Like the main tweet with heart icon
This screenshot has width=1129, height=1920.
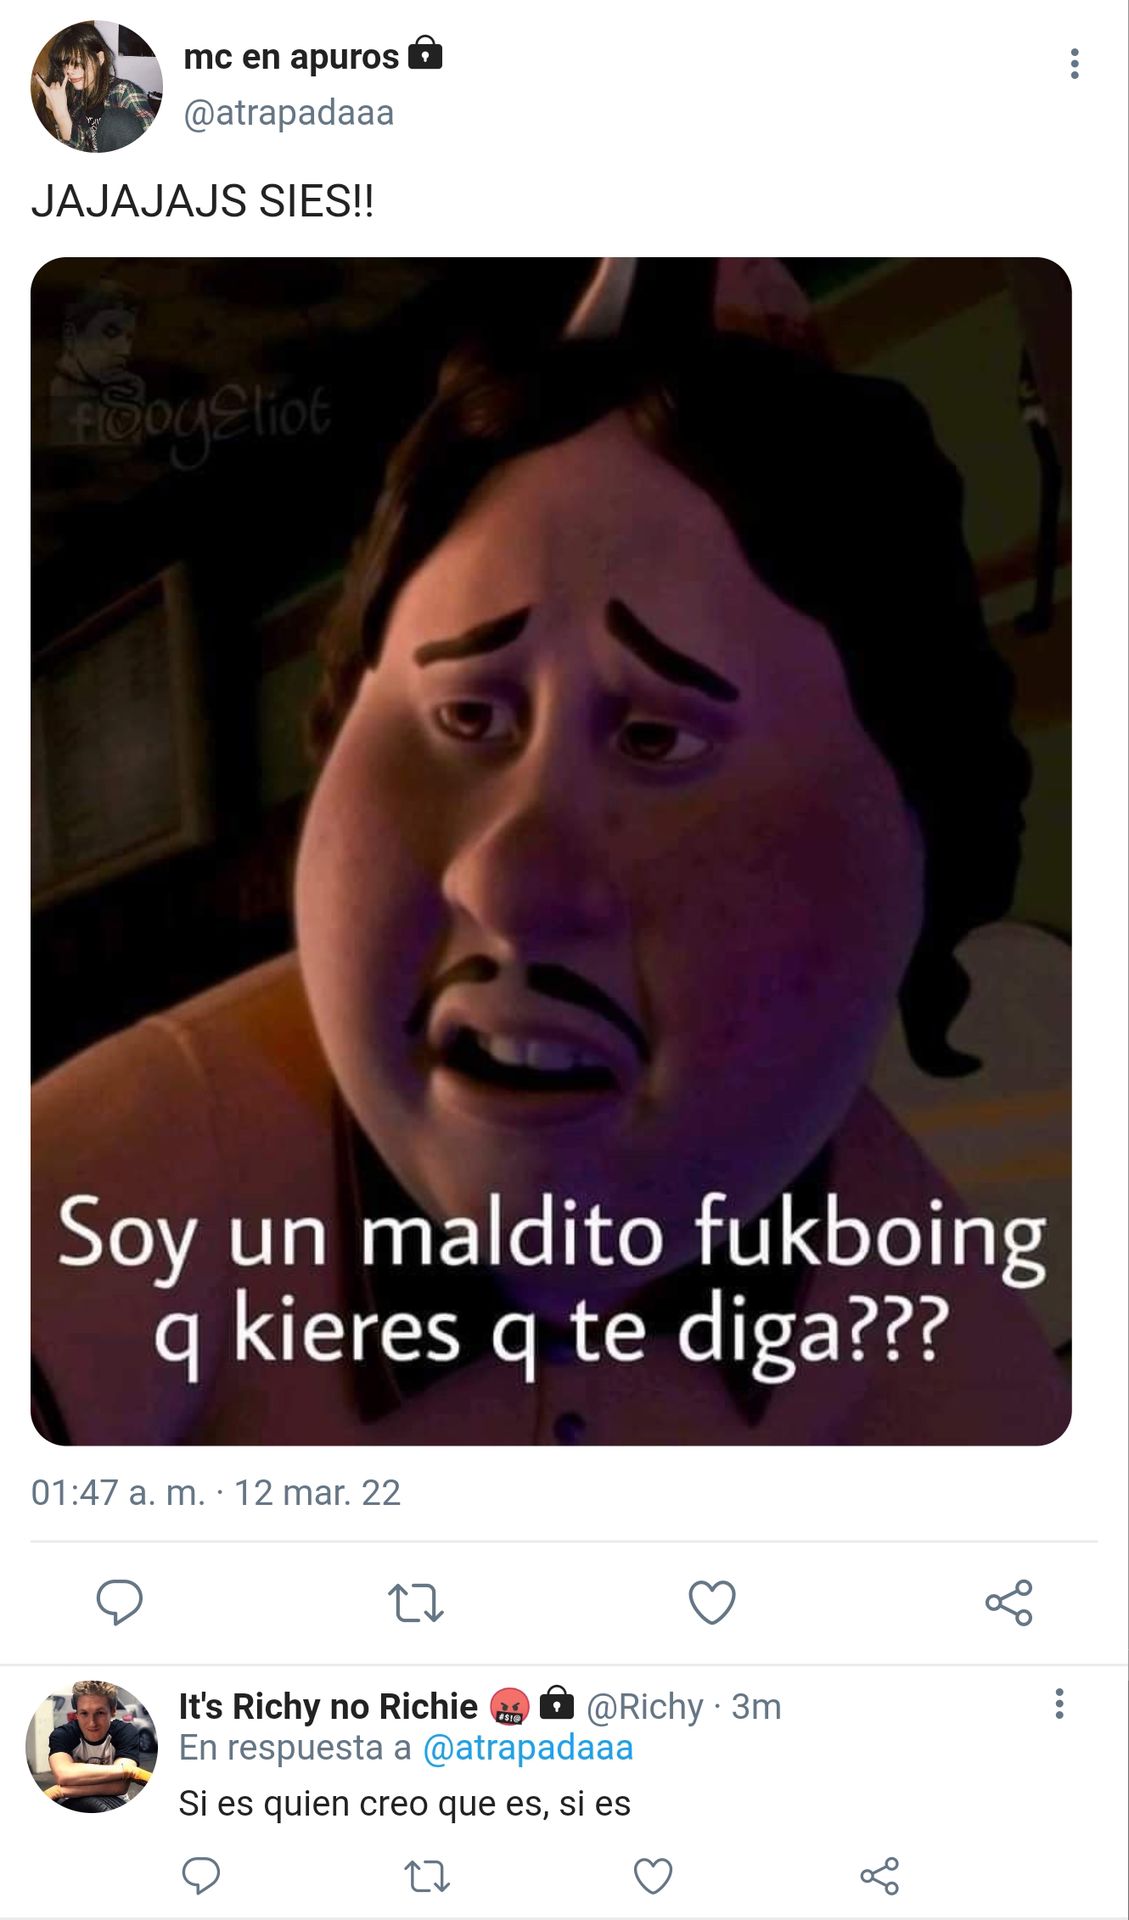712,1602
